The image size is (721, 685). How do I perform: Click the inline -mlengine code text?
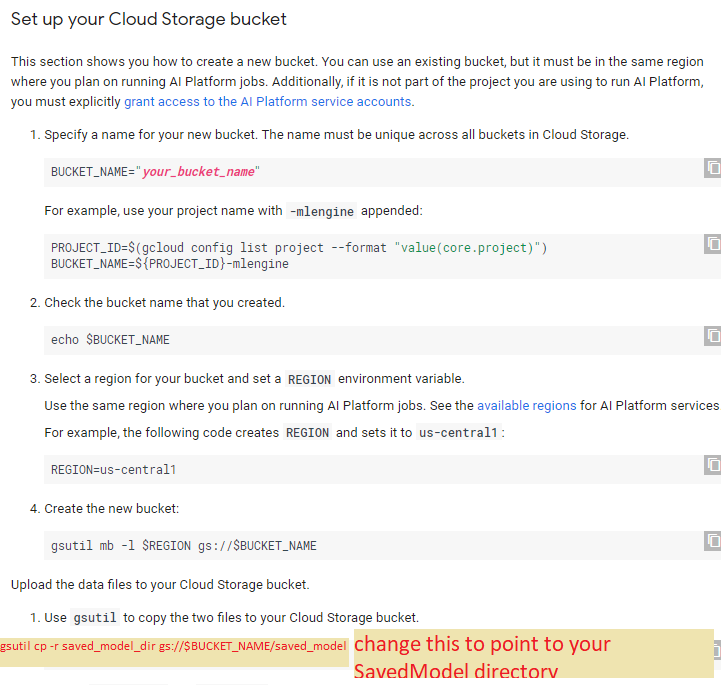[321, 211]
